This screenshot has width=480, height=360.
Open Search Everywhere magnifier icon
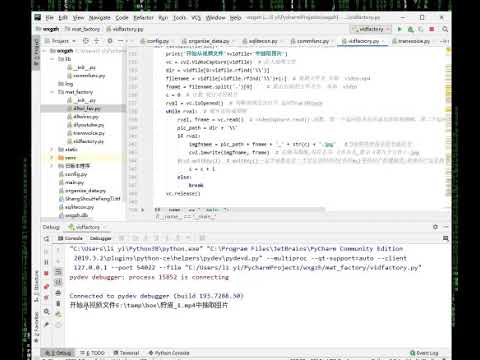pyautogui.click(x=445, y=29)
